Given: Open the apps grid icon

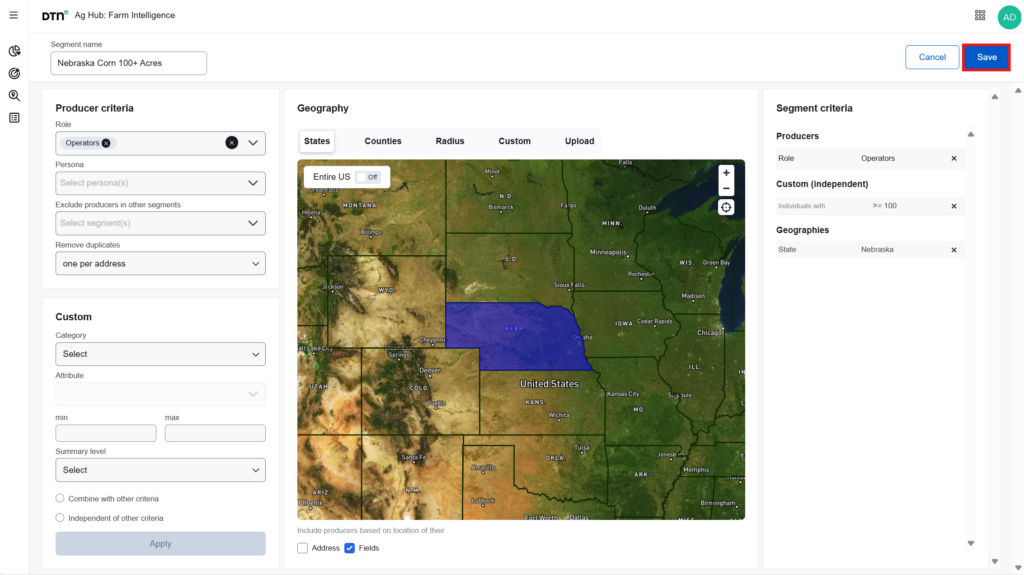Looking at the screenshot, I should point(980,15).
